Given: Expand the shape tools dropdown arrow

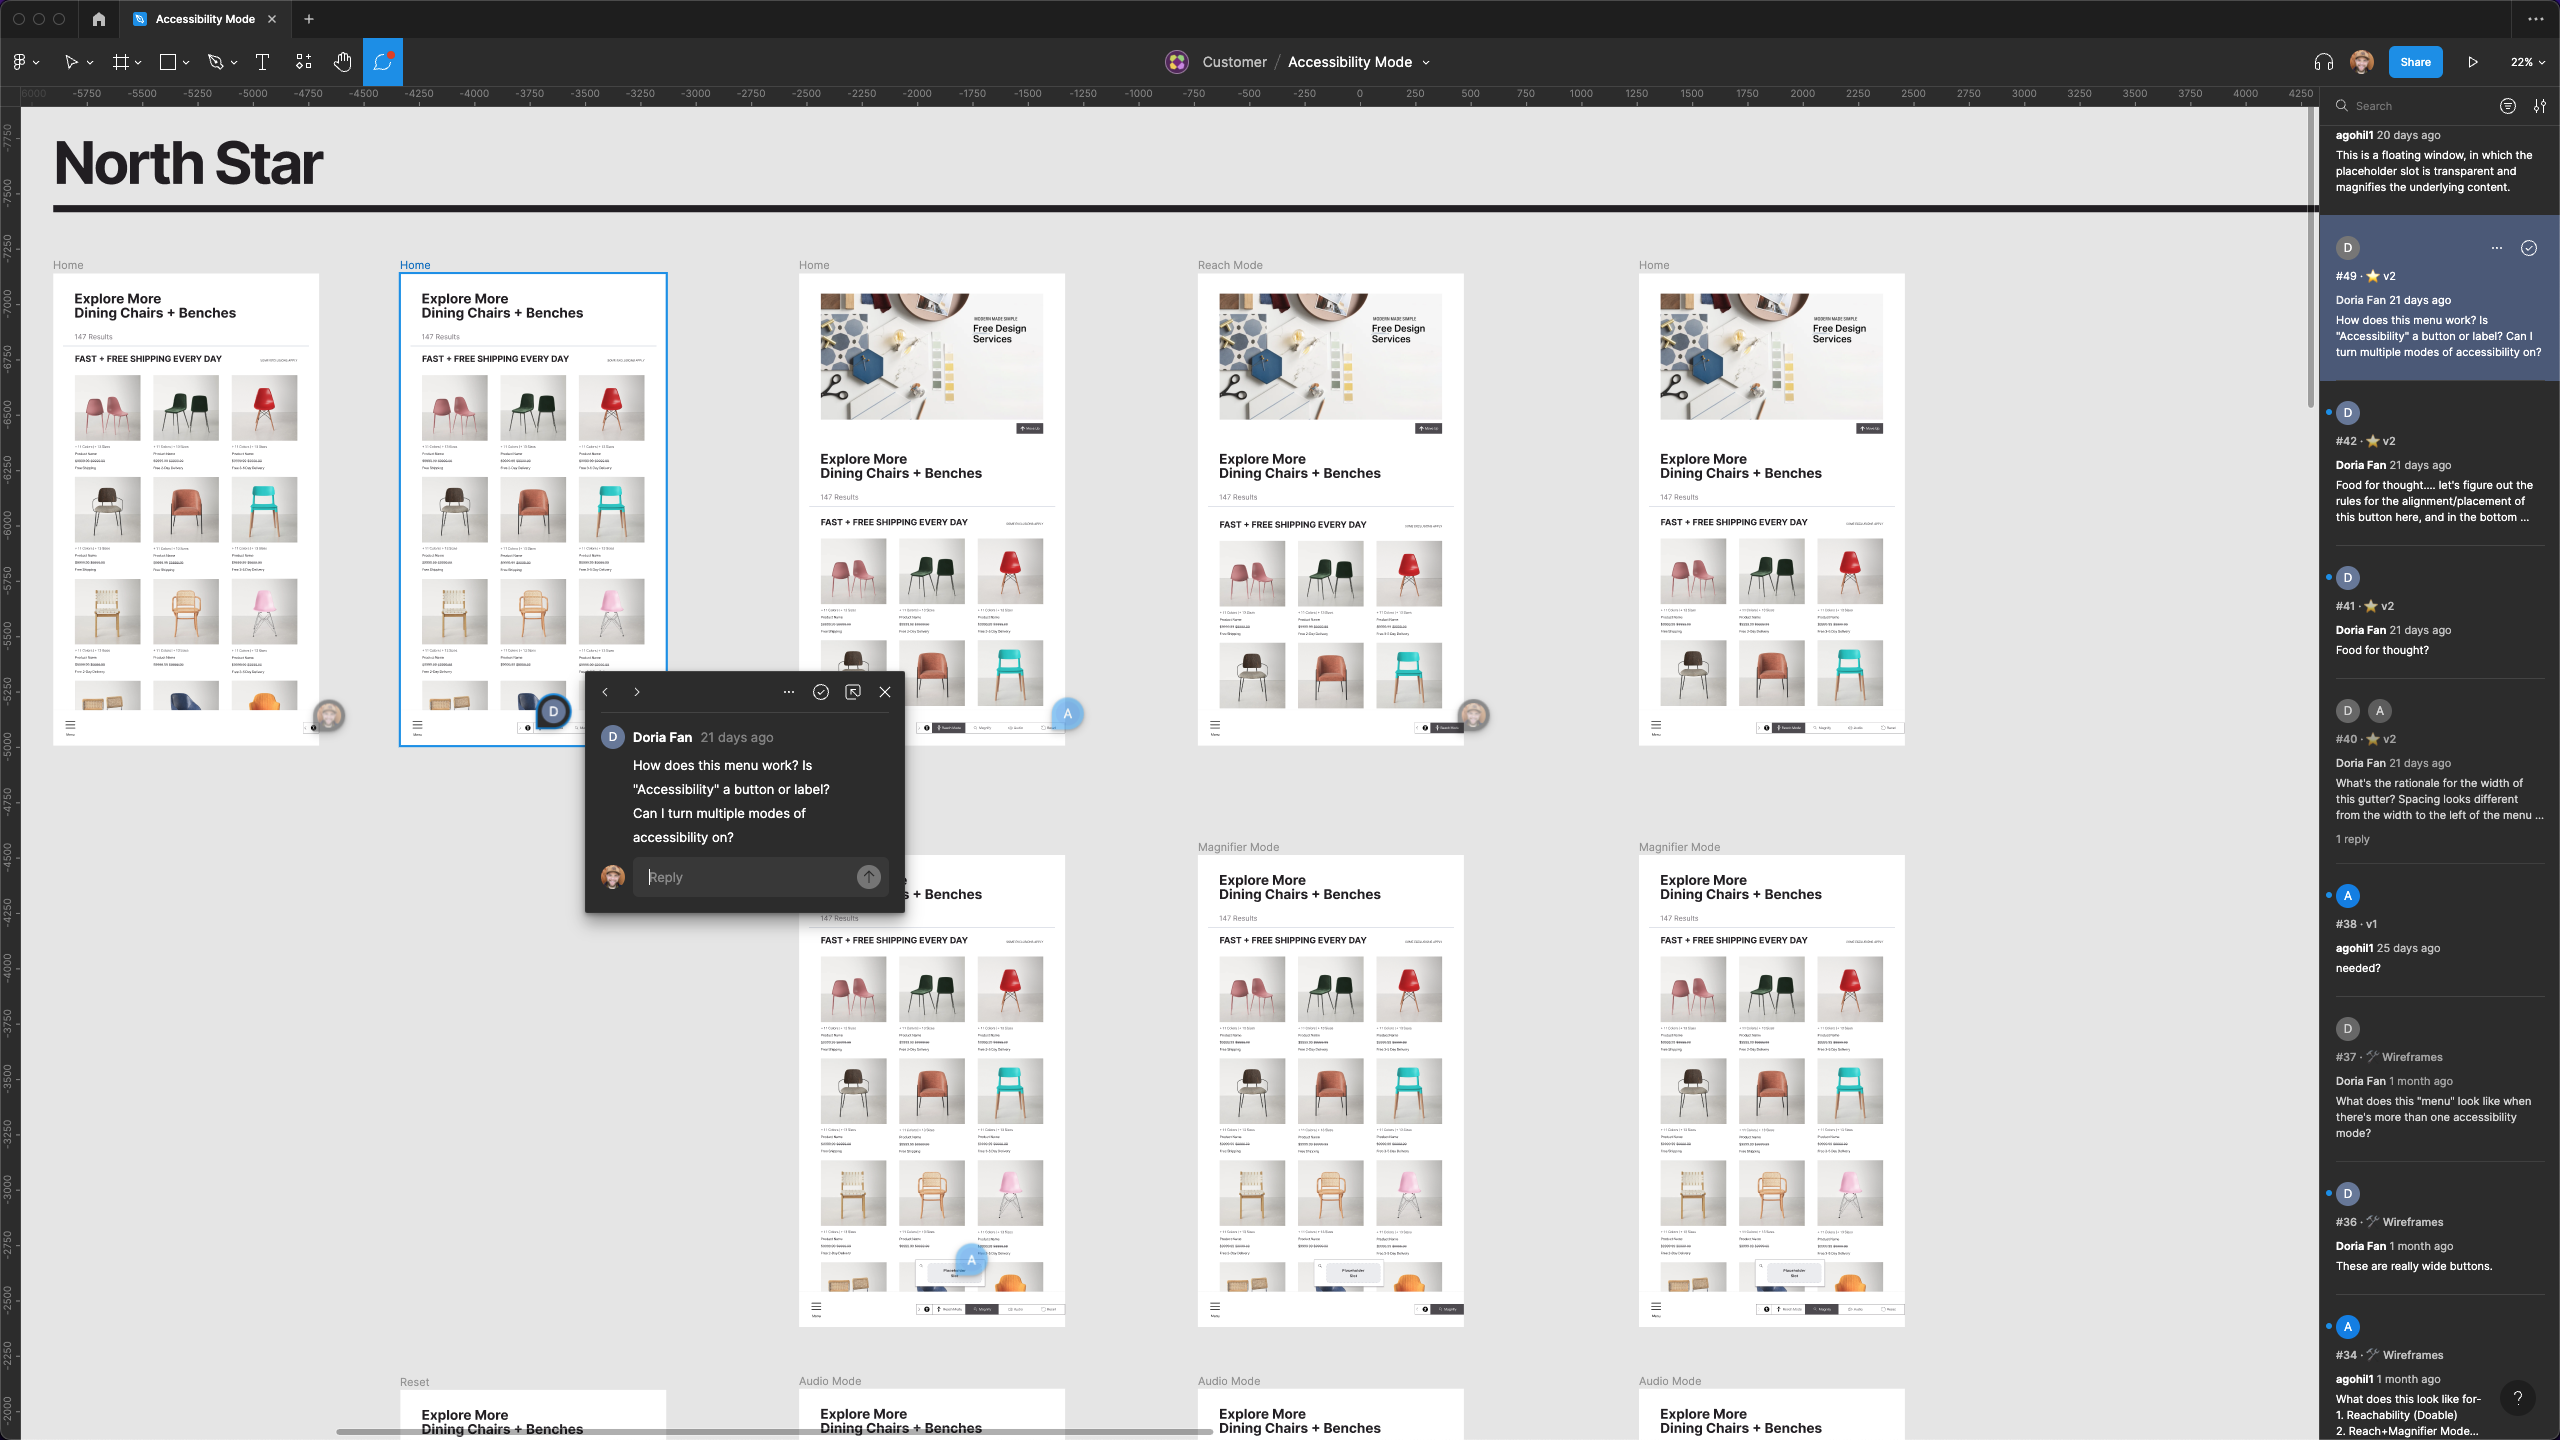Looking at the screenshot, I should click(x=186, y=63).
